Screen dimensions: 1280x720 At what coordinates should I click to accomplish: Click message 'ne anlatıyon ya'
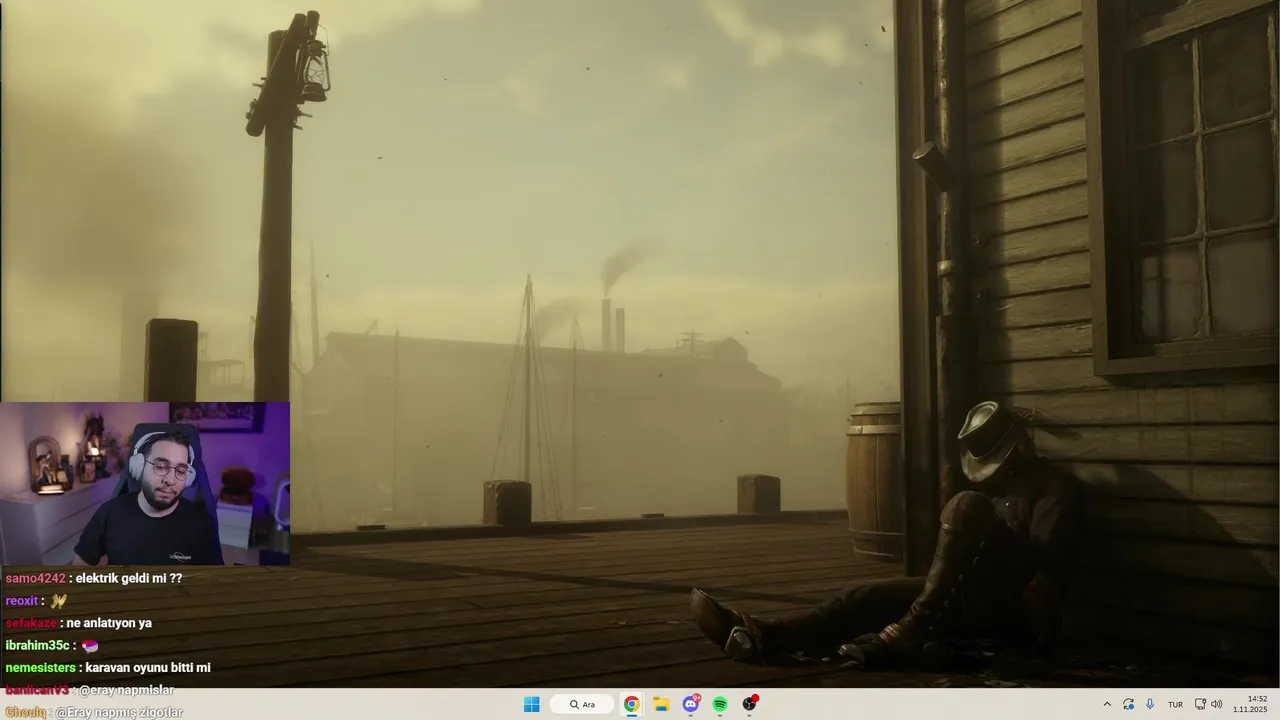[x=109, y=623]
